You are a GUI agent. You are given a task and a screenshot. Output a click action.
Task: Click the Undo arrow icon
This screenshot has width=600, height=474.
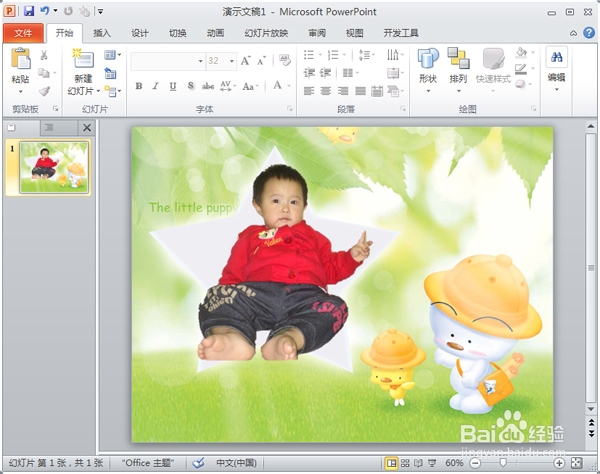45,11
